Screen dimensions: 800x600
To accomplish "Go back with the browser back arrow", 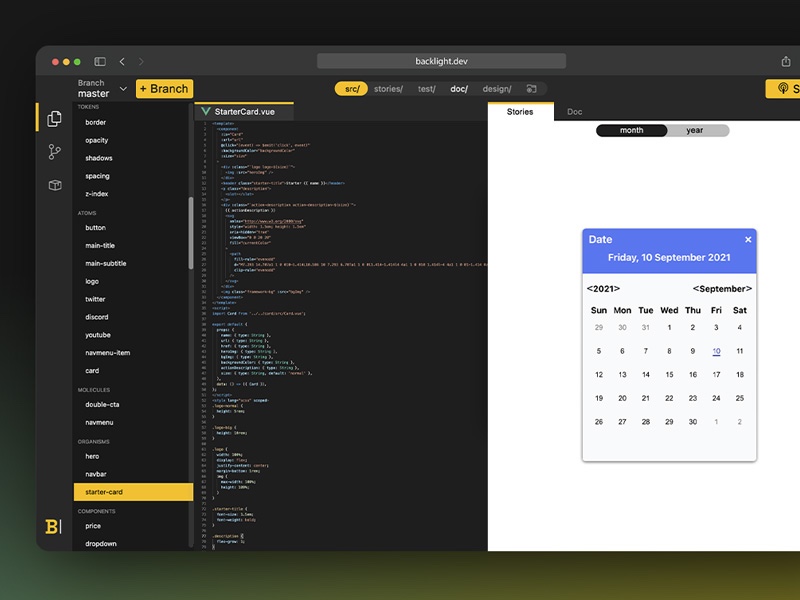I will tap(122, 62).
